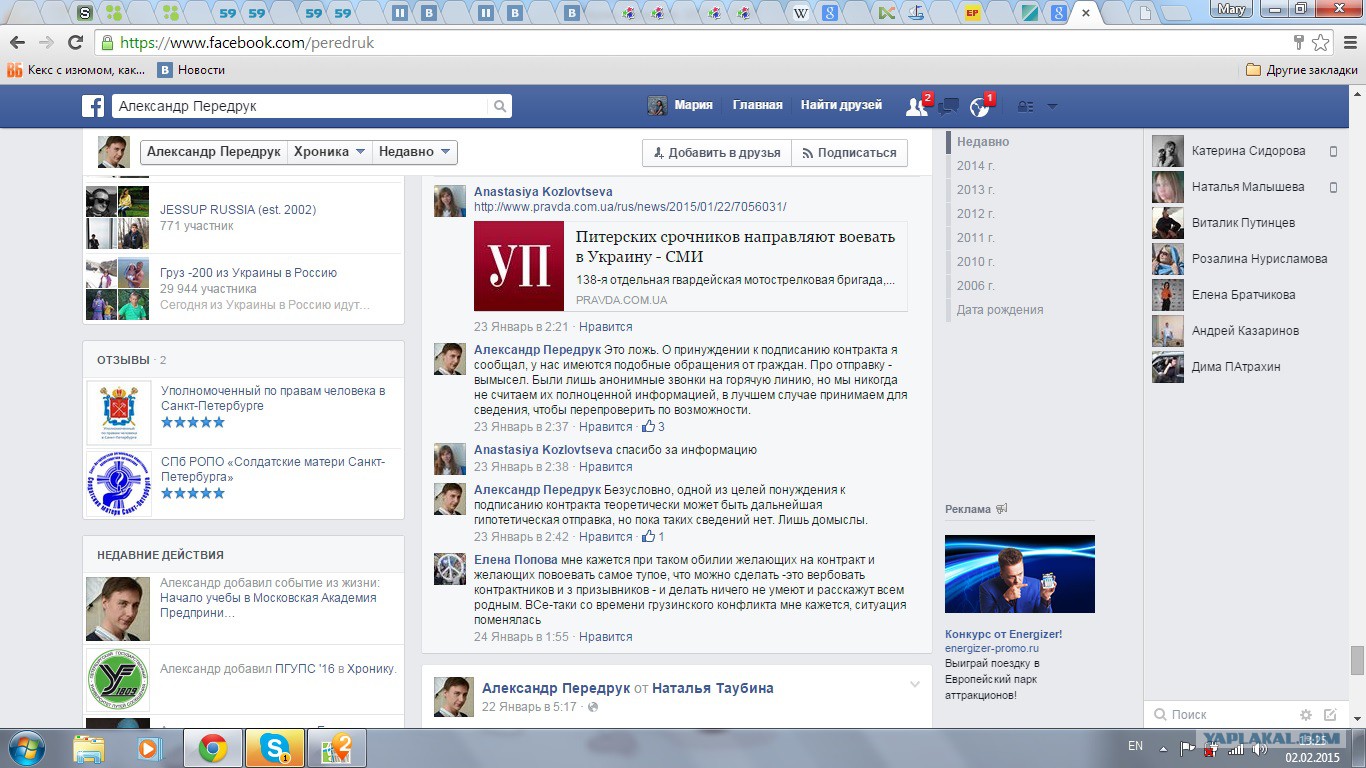Open the media player taskbar icon
Image resolution: width=1366 pixels, height=768 pixels.
coord(149,748)
